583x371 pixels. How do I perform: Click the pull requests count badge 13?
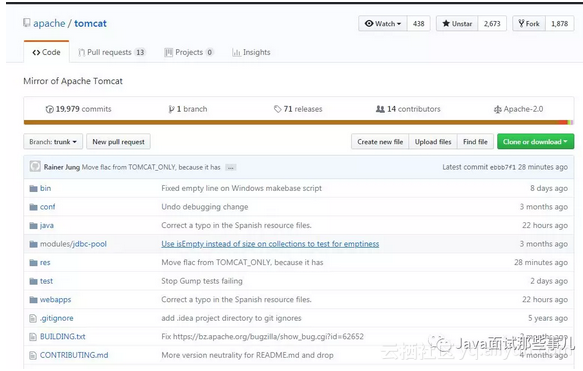140,52
